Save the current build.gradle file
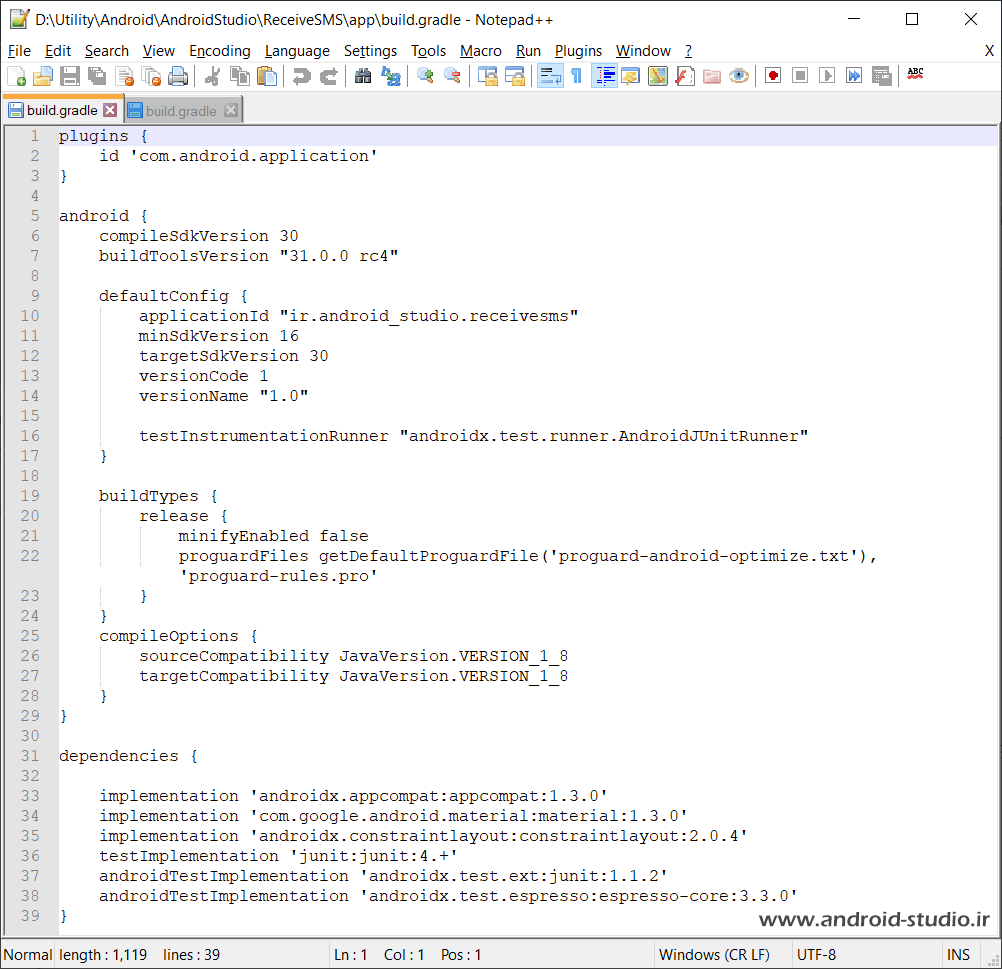Image resolution: width=1002 pixels, height=969 pixels. coord(70,74)
